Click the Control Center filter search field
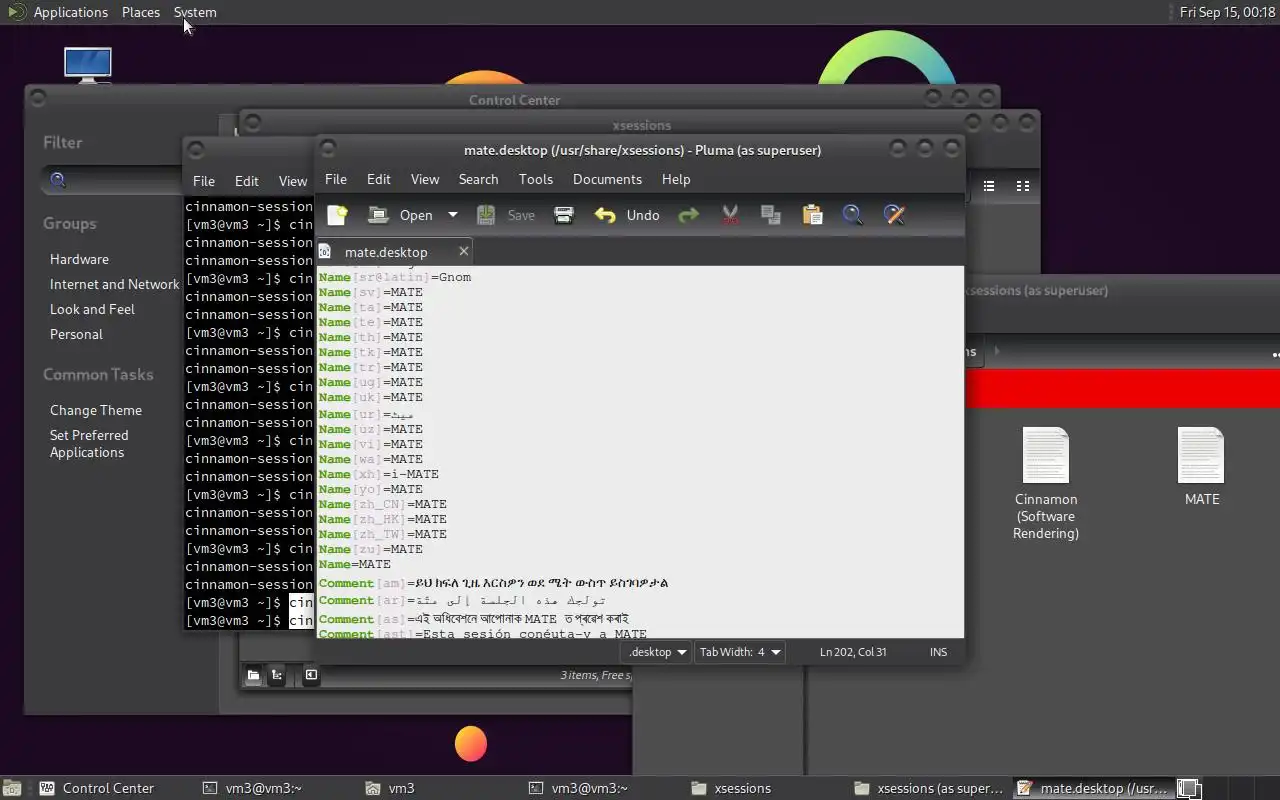Screen dimensions: 1280x800 [x=112, y=181]
